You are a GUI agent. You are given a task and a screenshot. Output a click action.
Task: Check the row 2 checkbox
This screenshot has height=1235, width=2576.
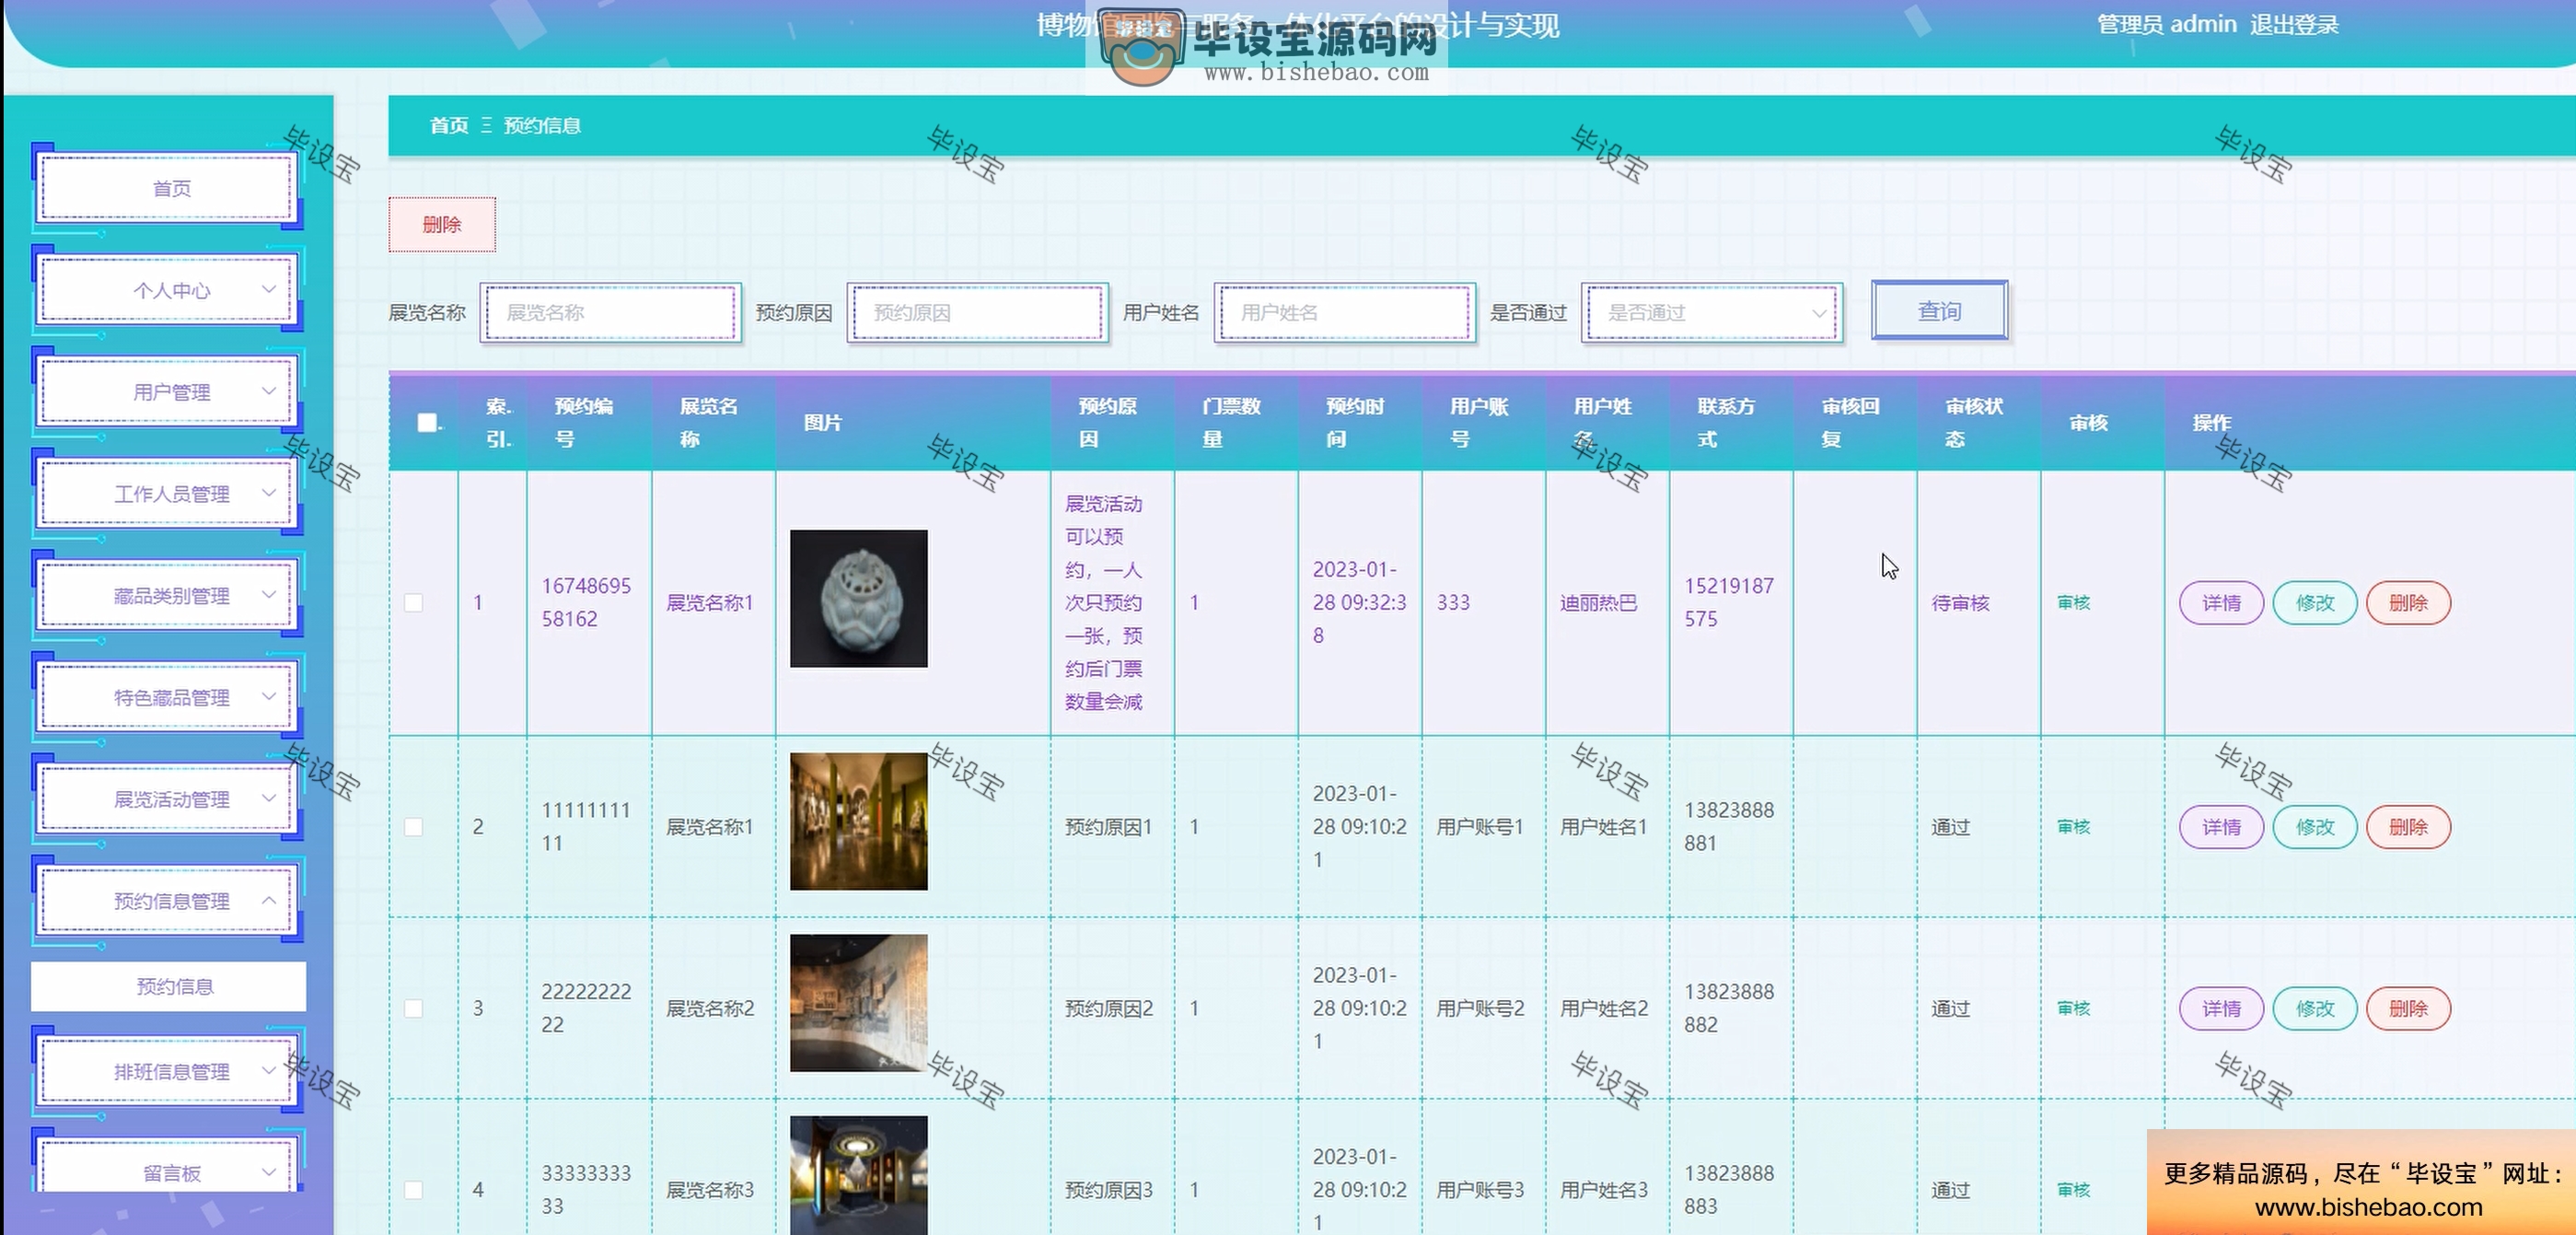[x=413, y=827]
